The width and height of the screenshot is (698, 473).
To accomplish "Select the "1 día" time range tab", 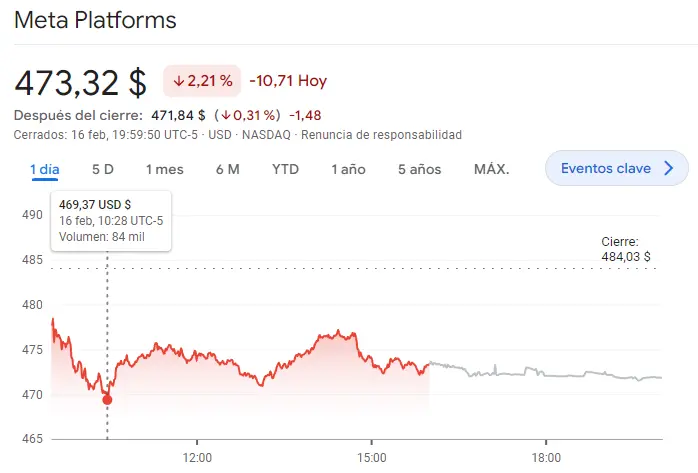I will [45, 169].
